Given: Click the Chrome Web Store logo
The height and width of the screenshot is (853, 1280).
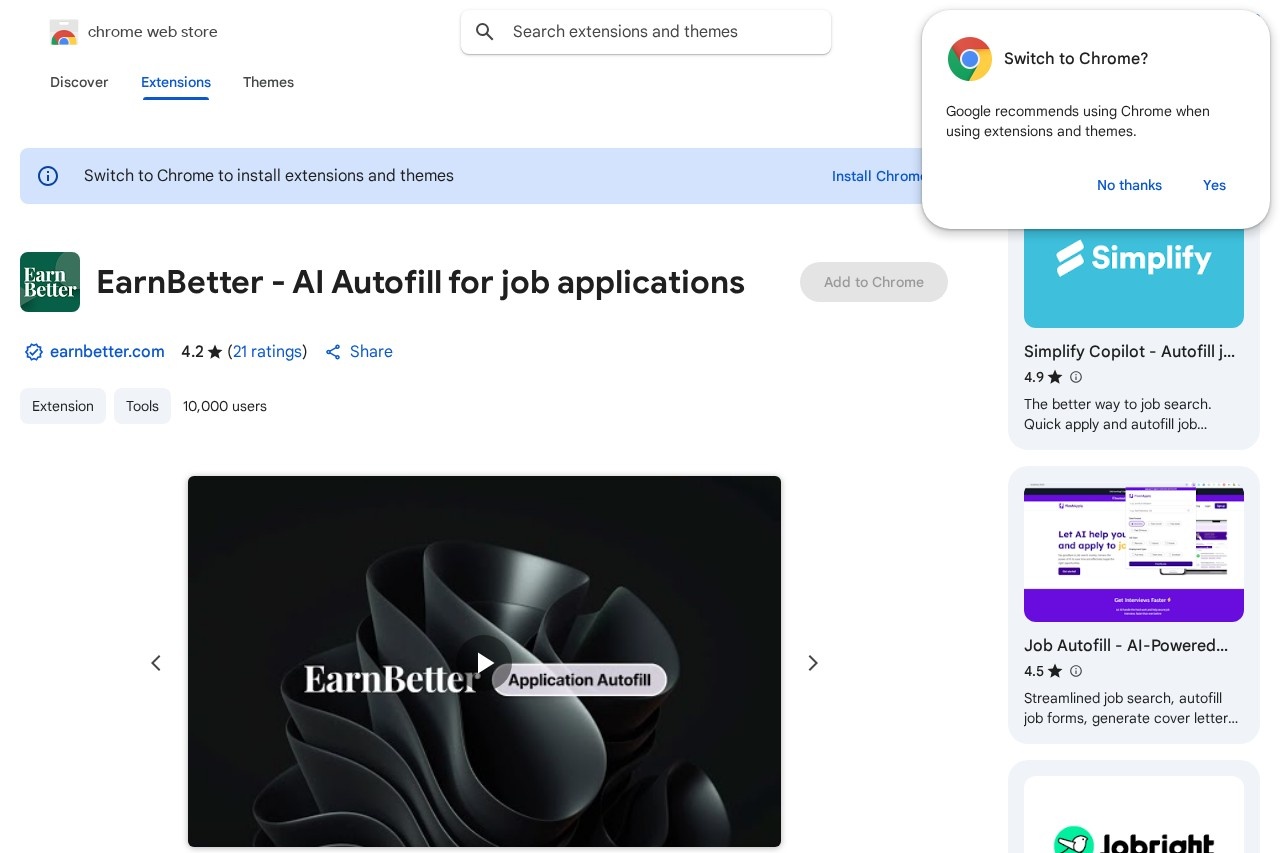Looking at the screenshot, I should [64, 32].
